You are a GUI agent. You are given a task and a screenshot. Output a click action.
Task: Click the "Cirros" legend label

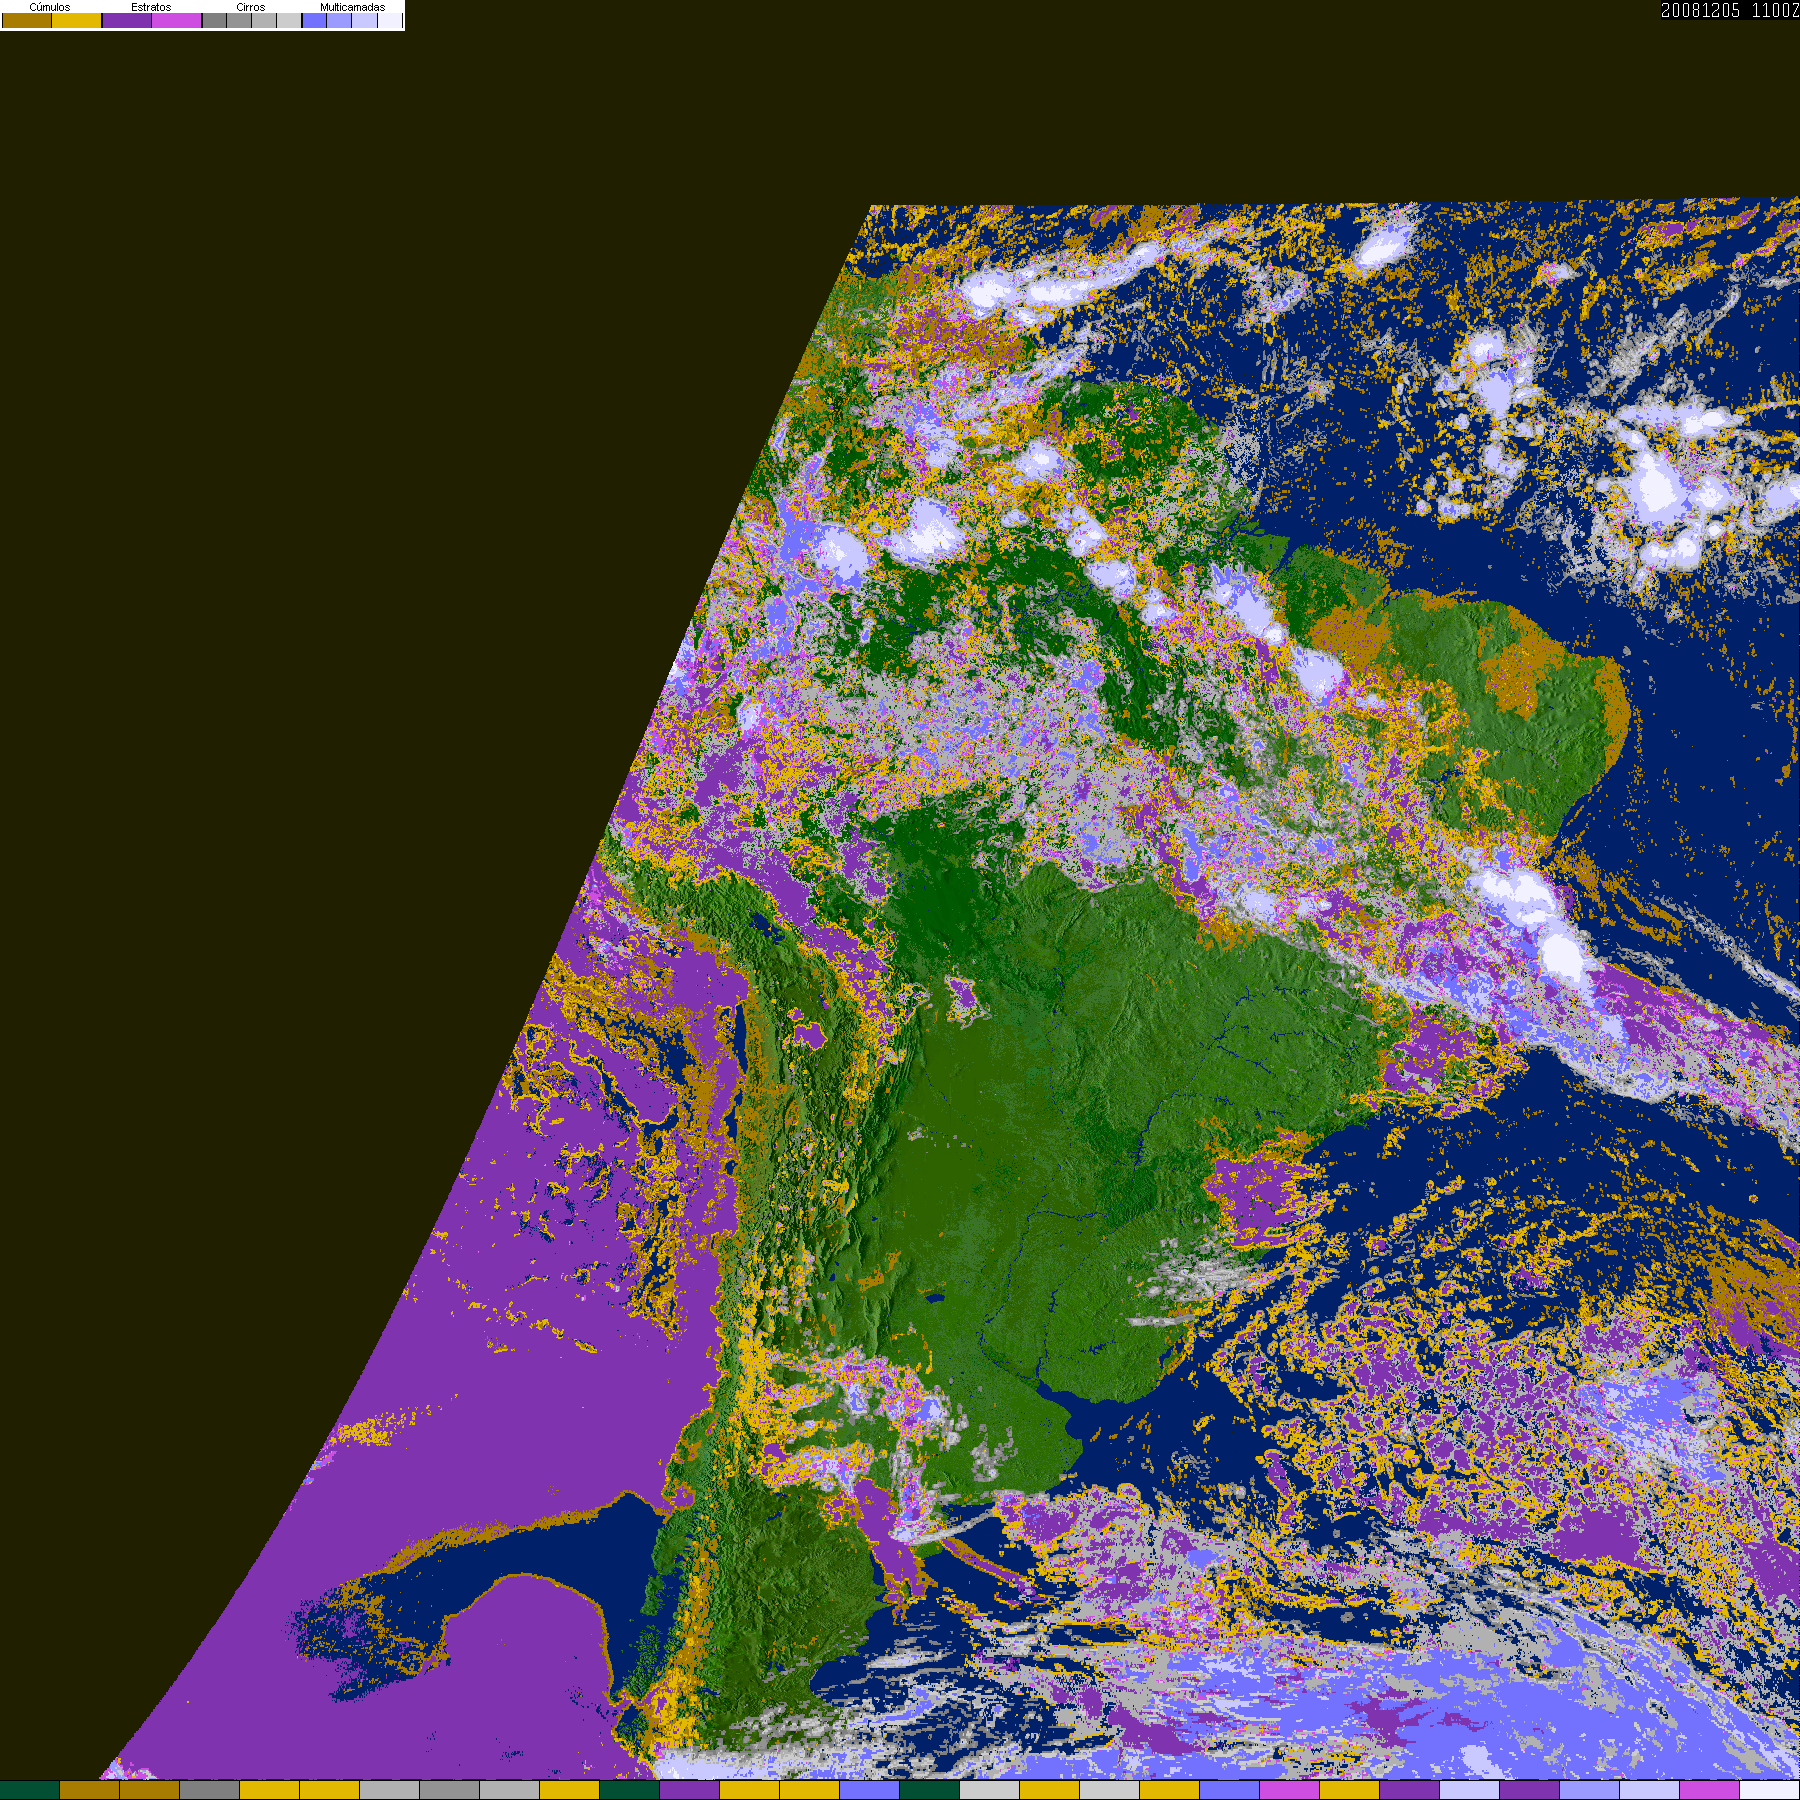coord(250,7)
